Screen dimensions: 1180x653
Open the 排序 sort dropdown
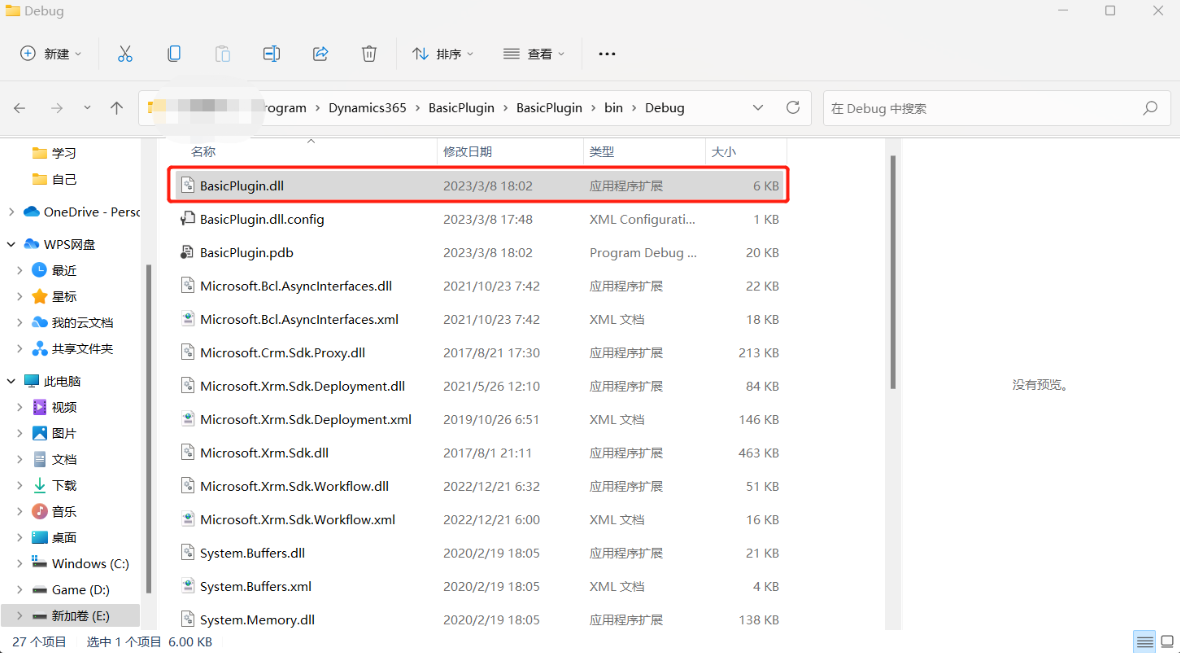442,53
